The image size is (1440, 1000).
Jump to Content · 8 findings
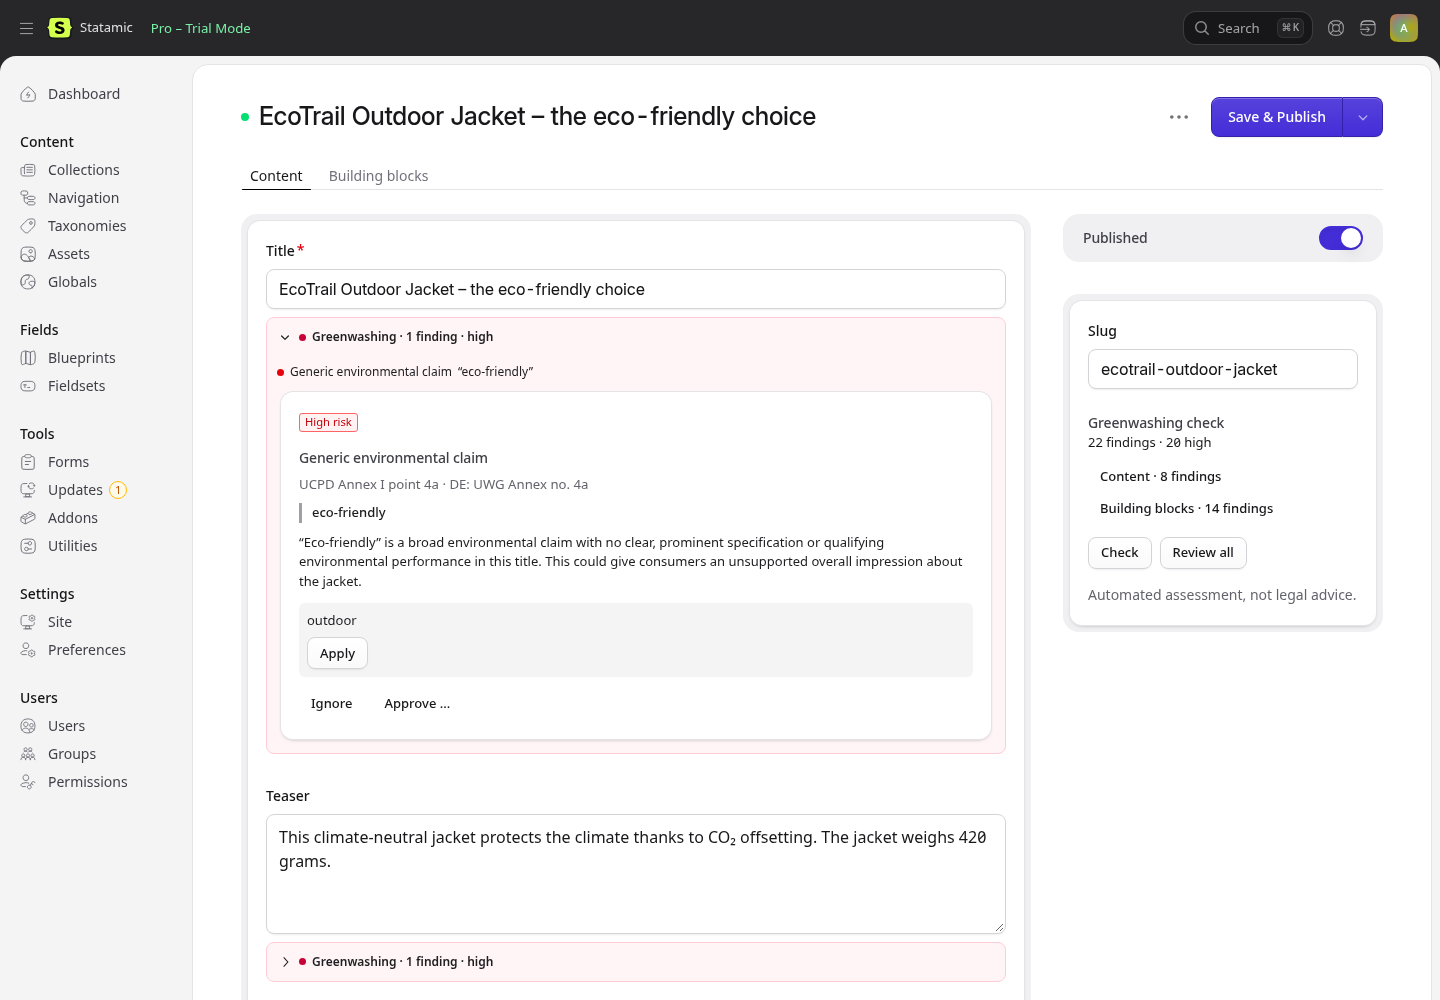click(x=1160, y=477)
